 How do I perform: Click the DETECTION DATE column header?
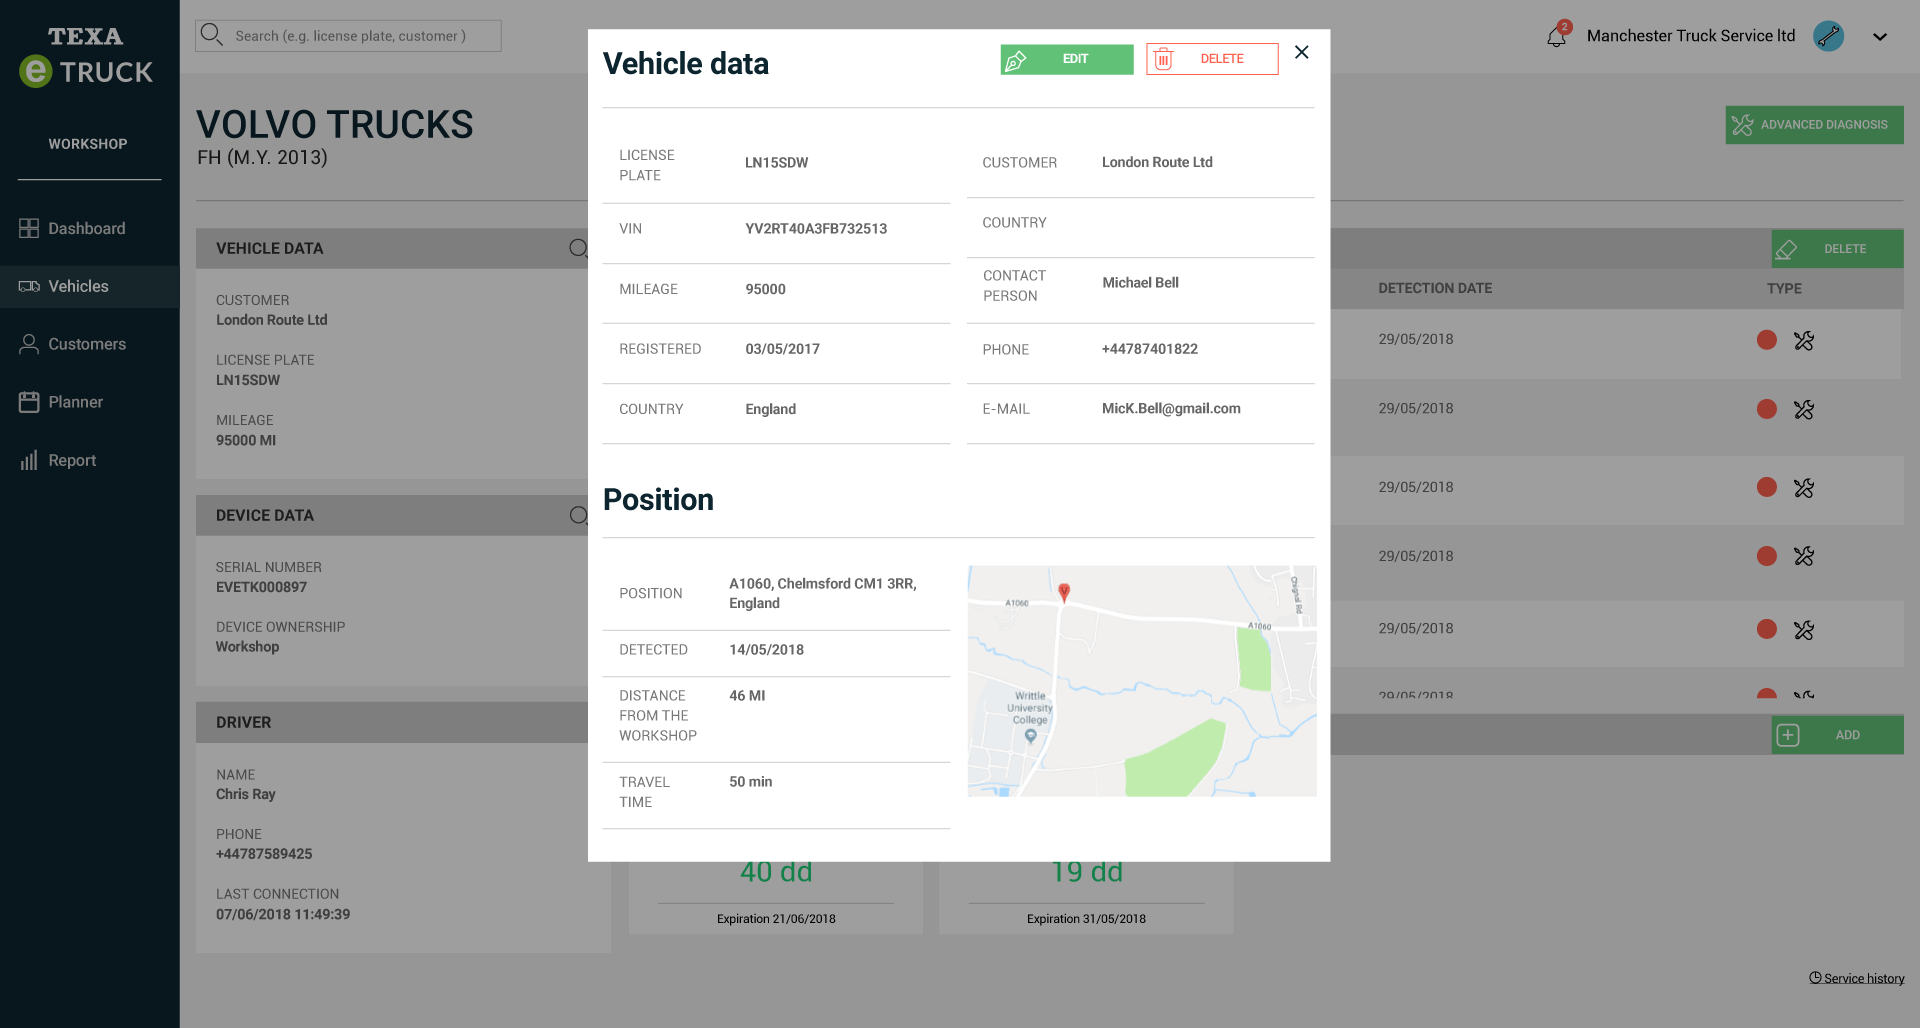[x=1435, y=288]
